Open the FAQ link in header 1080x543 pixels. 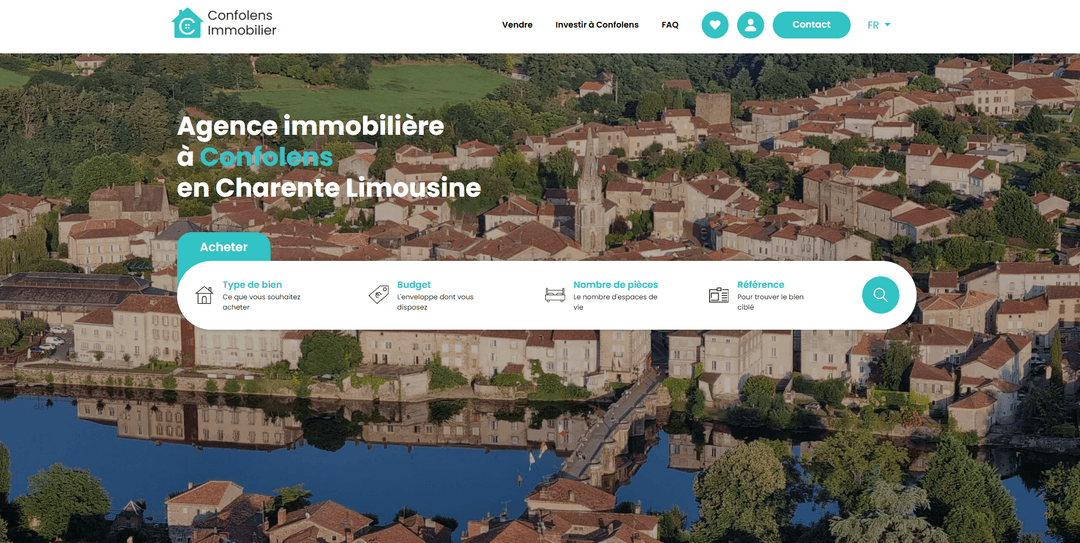tap(670, 25)
